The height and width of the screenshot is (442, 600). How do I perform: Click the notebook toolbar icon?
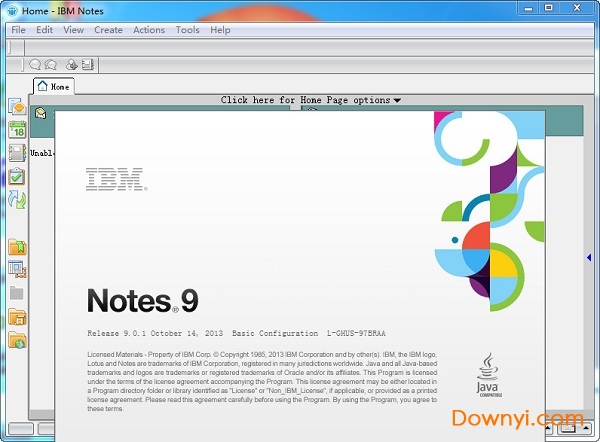pyautogui.click(x=88, y=65)
